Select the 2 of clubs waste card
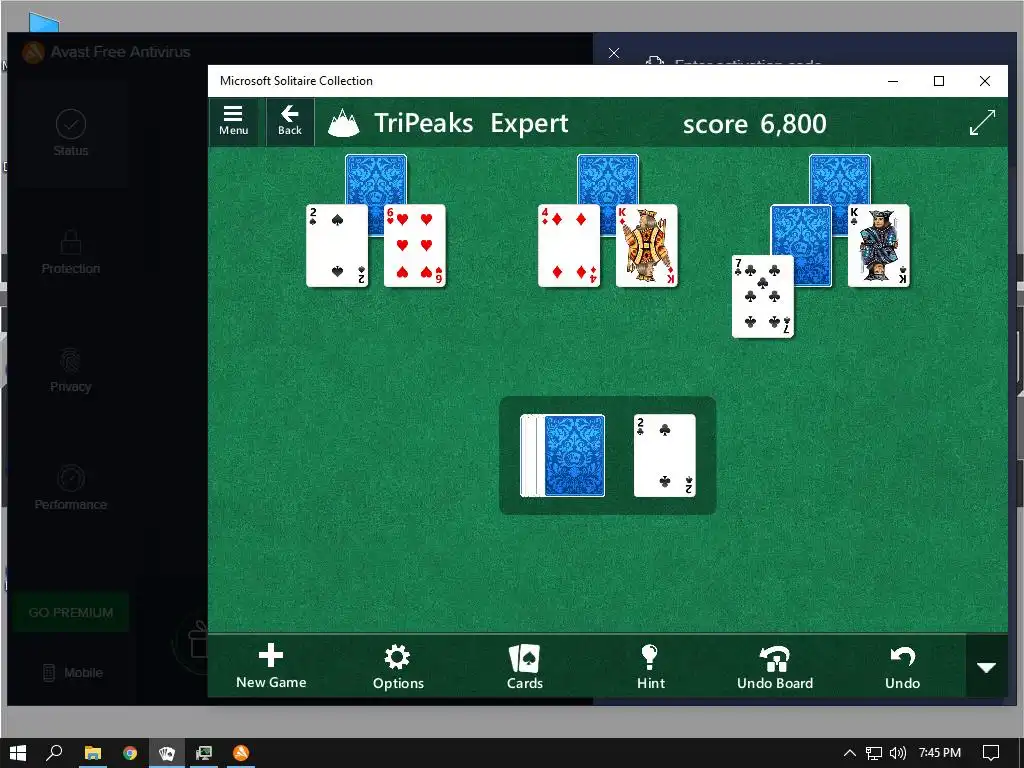 point(665,456)
